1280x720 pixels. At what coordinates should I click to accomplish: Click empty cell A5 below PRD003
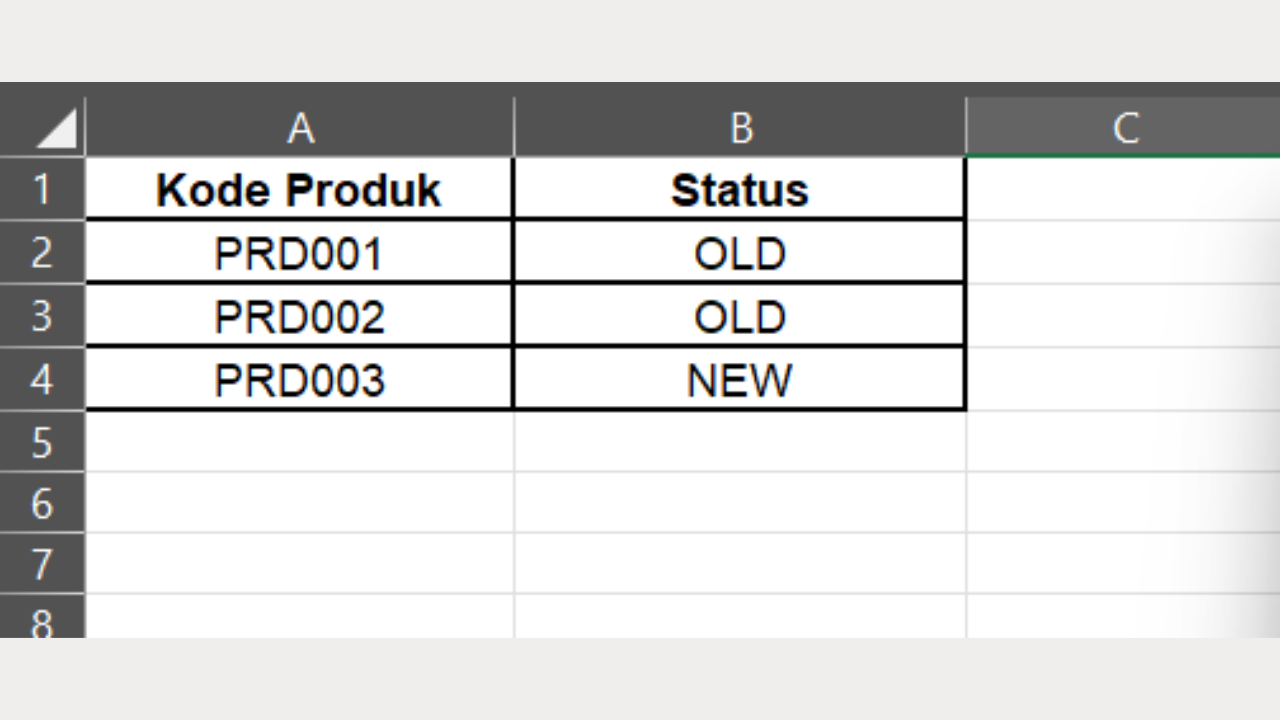click(x=298, y=441)
